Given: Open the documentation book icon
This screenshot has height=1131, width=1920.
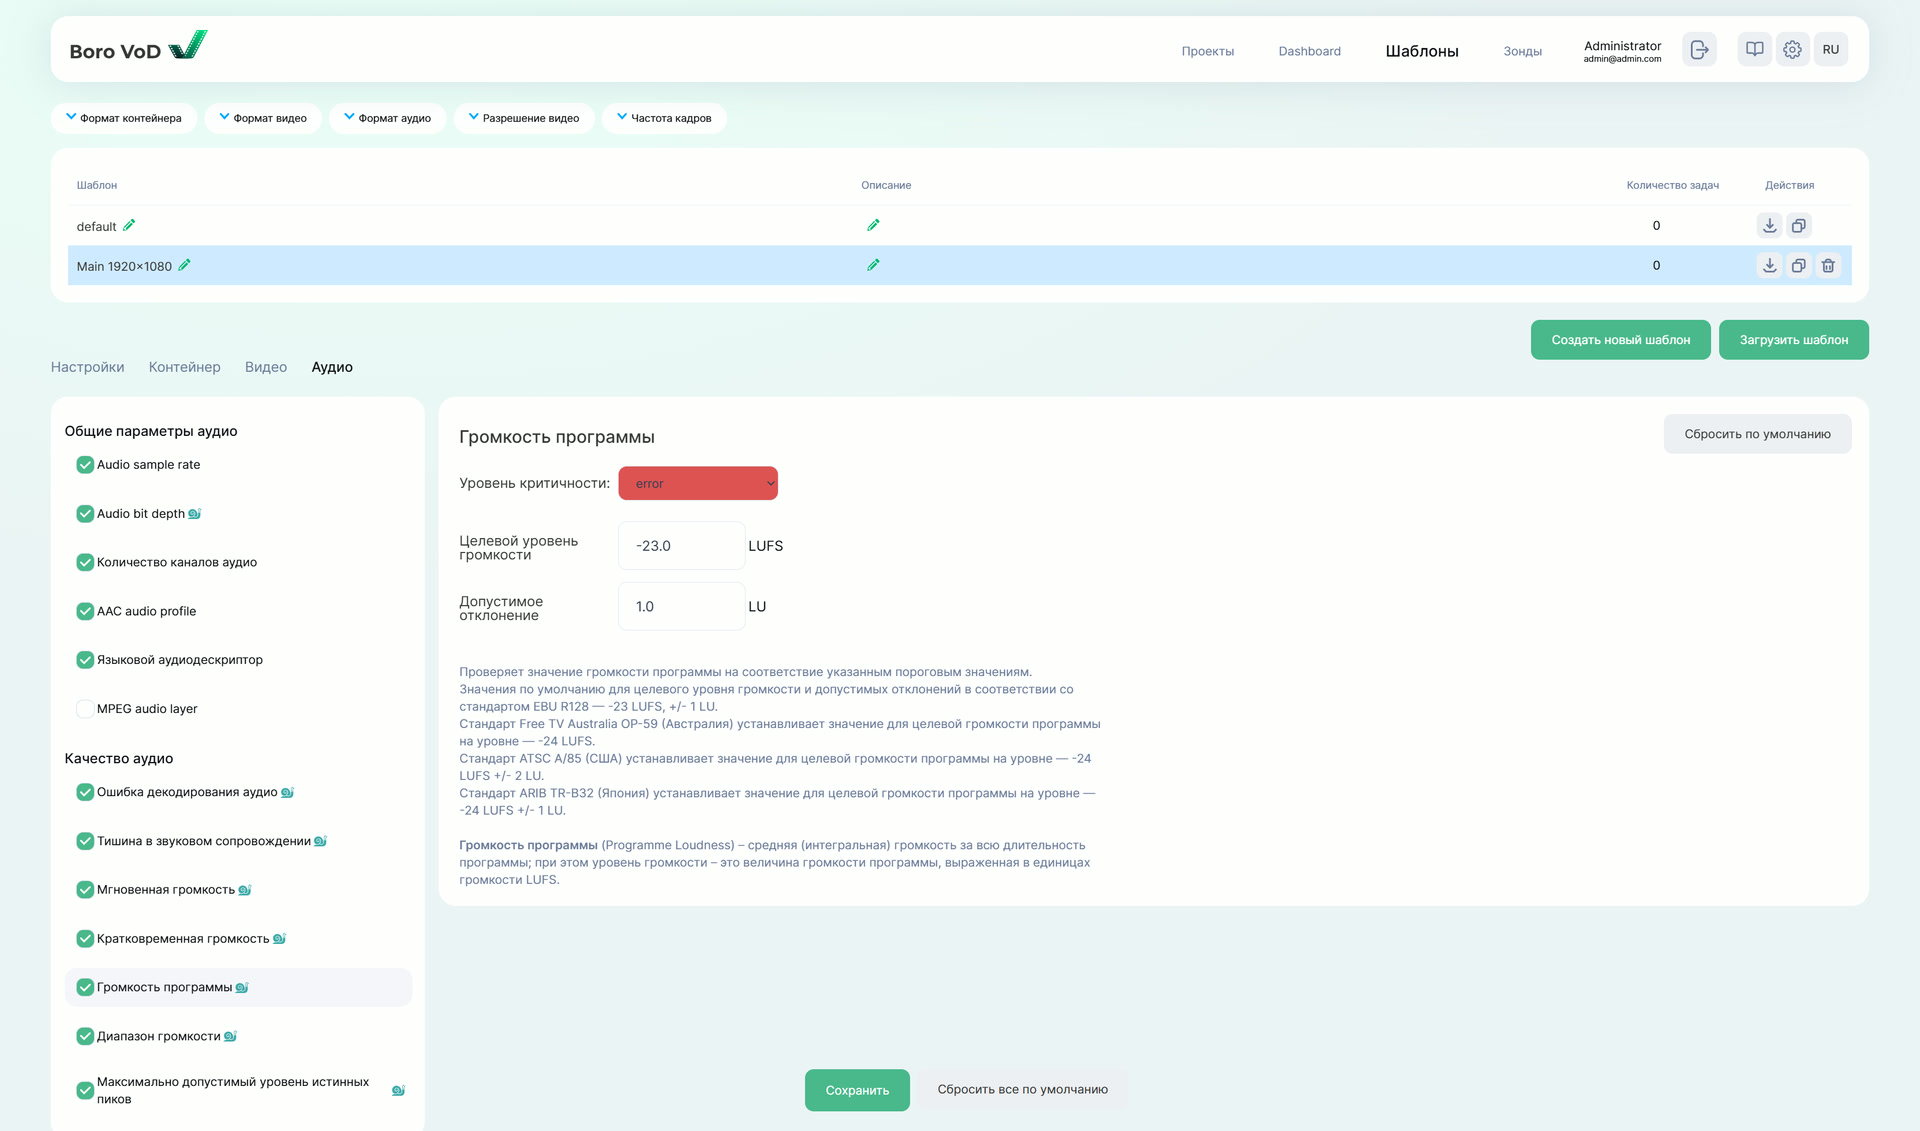Looking at the screenshot, I should point(1754,49).
